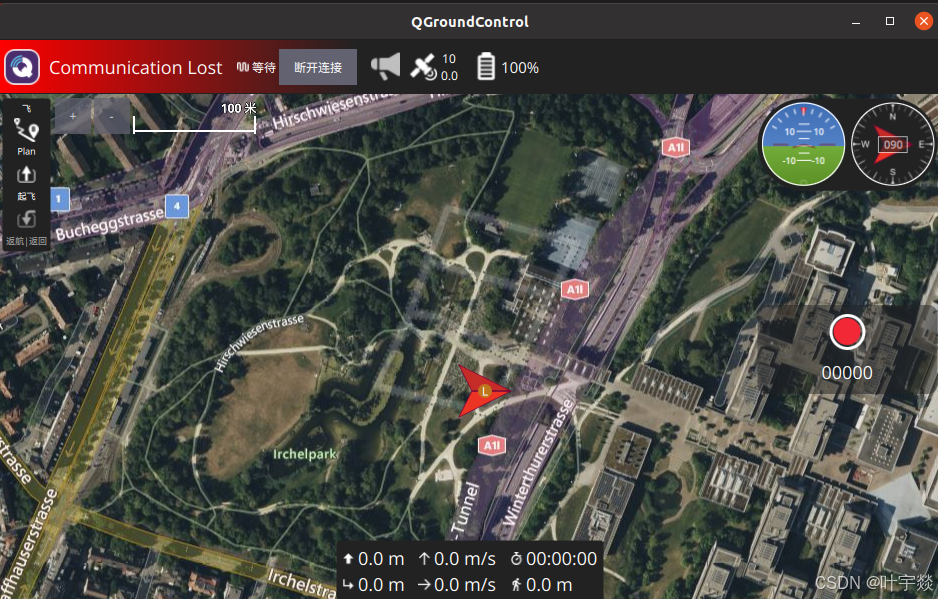
Task: Select the takeoff (起飞) tool
Action: click(26, 183)
